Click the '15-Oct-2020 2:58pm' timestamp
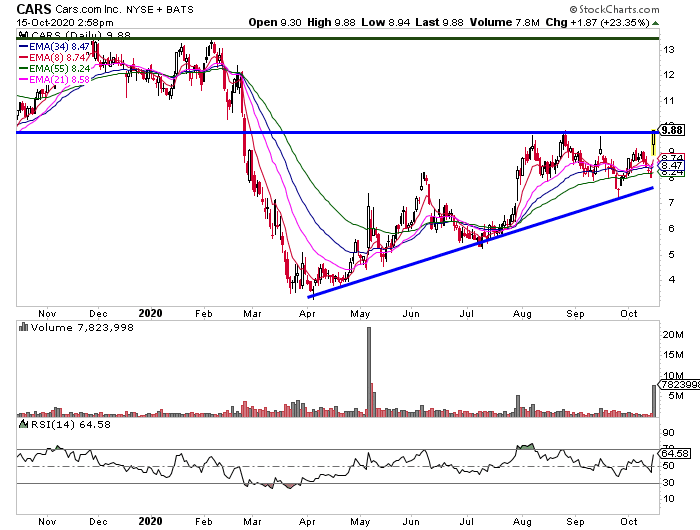700x530 pixels. (x=65, y=22)
